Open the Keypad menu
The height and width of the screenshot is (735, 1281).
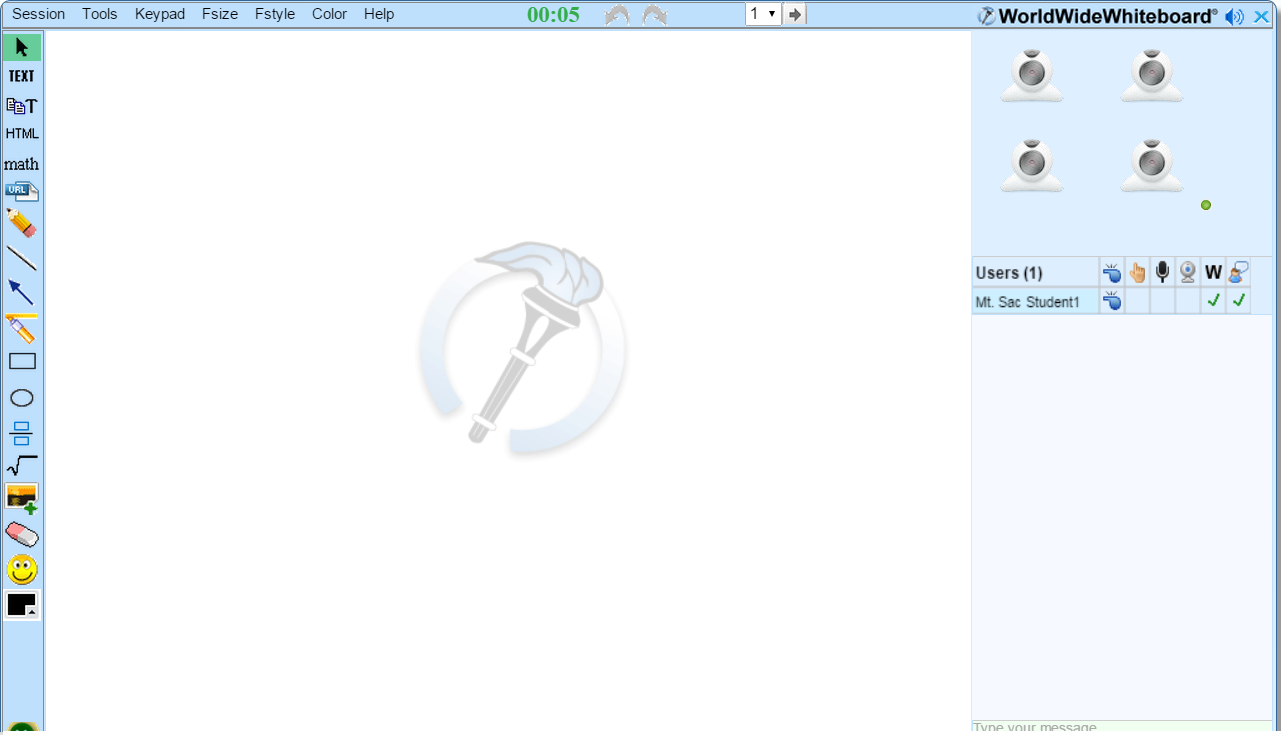point(160,14)
